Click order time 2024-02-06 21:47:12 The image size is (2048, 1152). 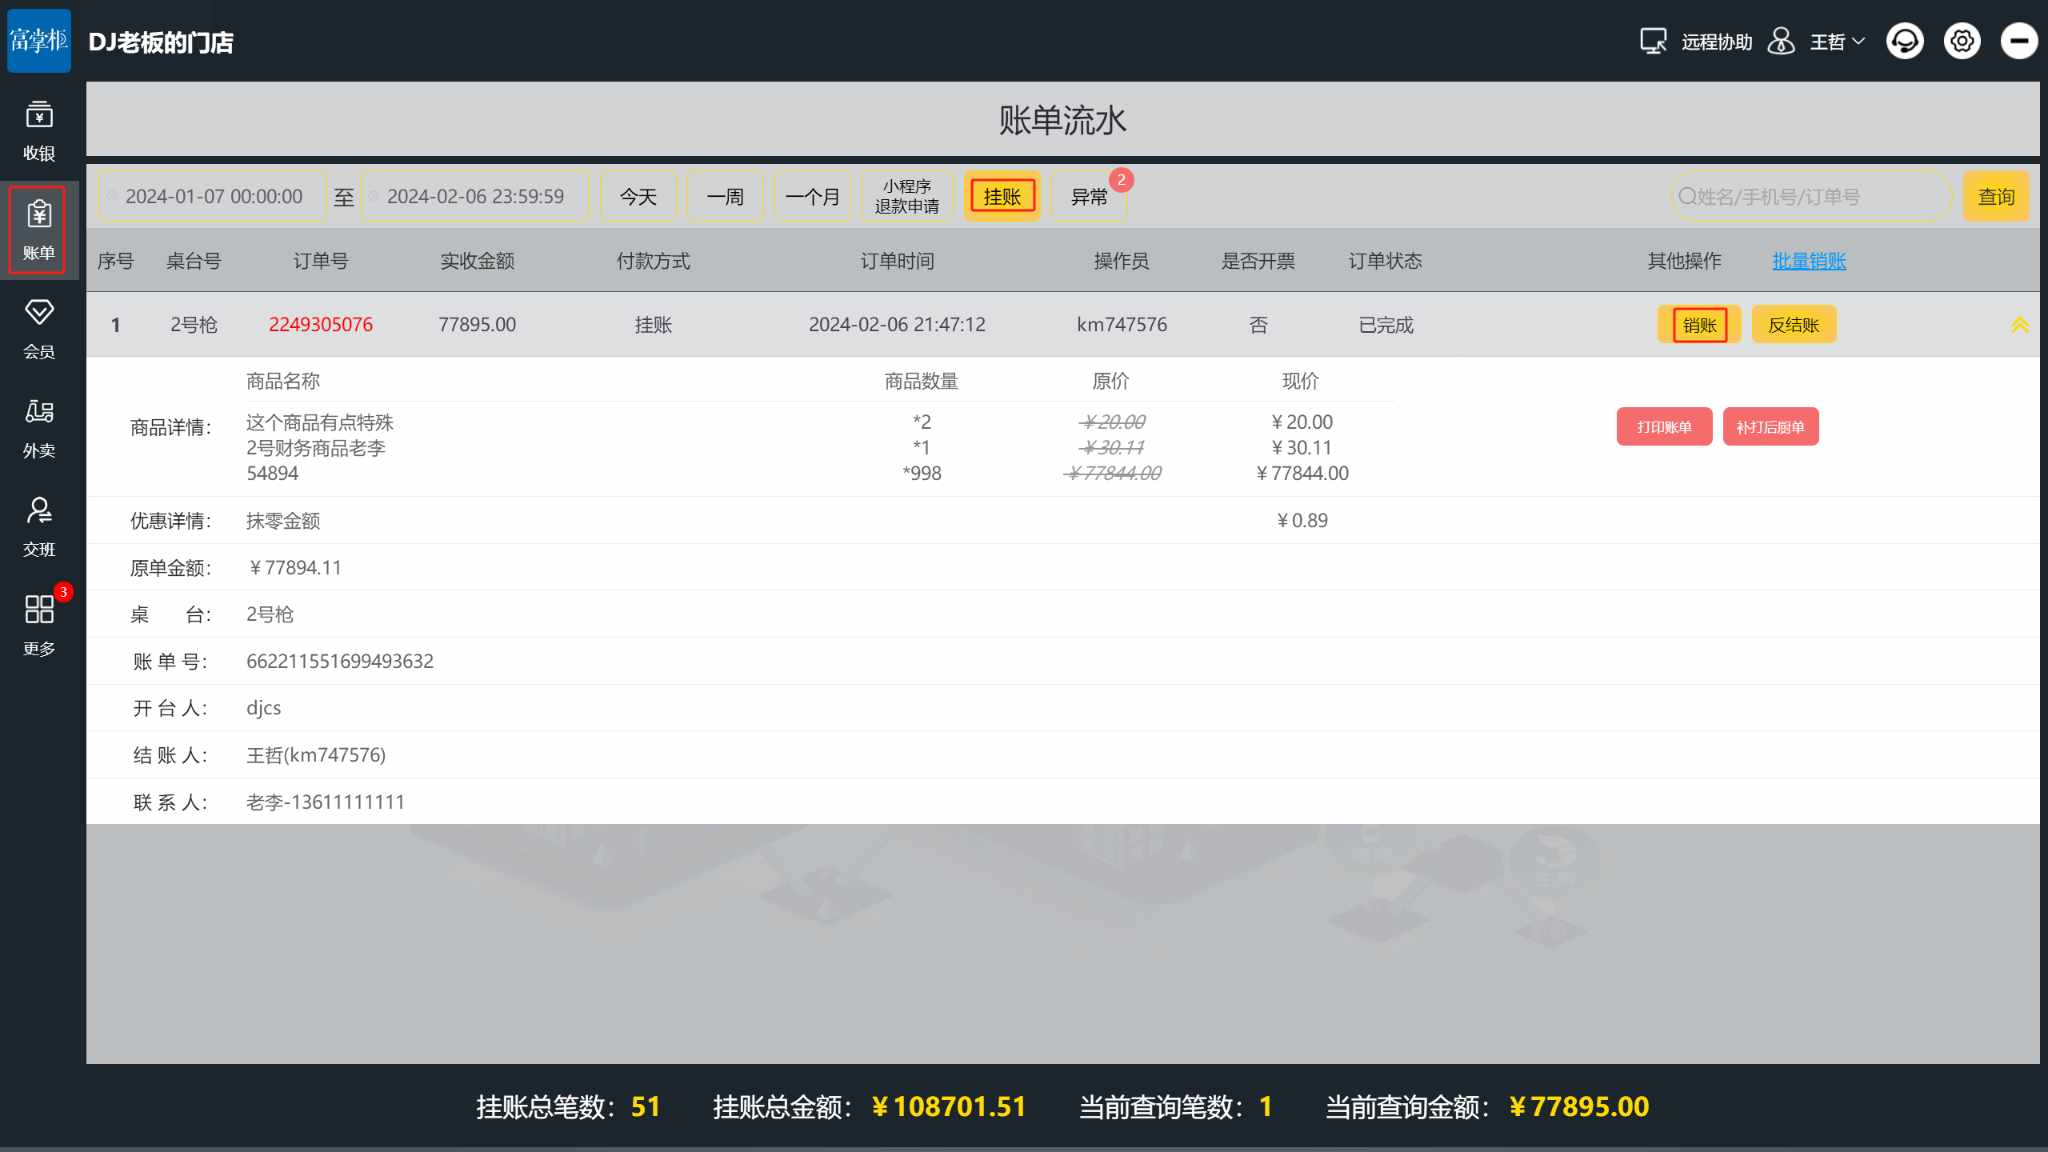(897, 325)
